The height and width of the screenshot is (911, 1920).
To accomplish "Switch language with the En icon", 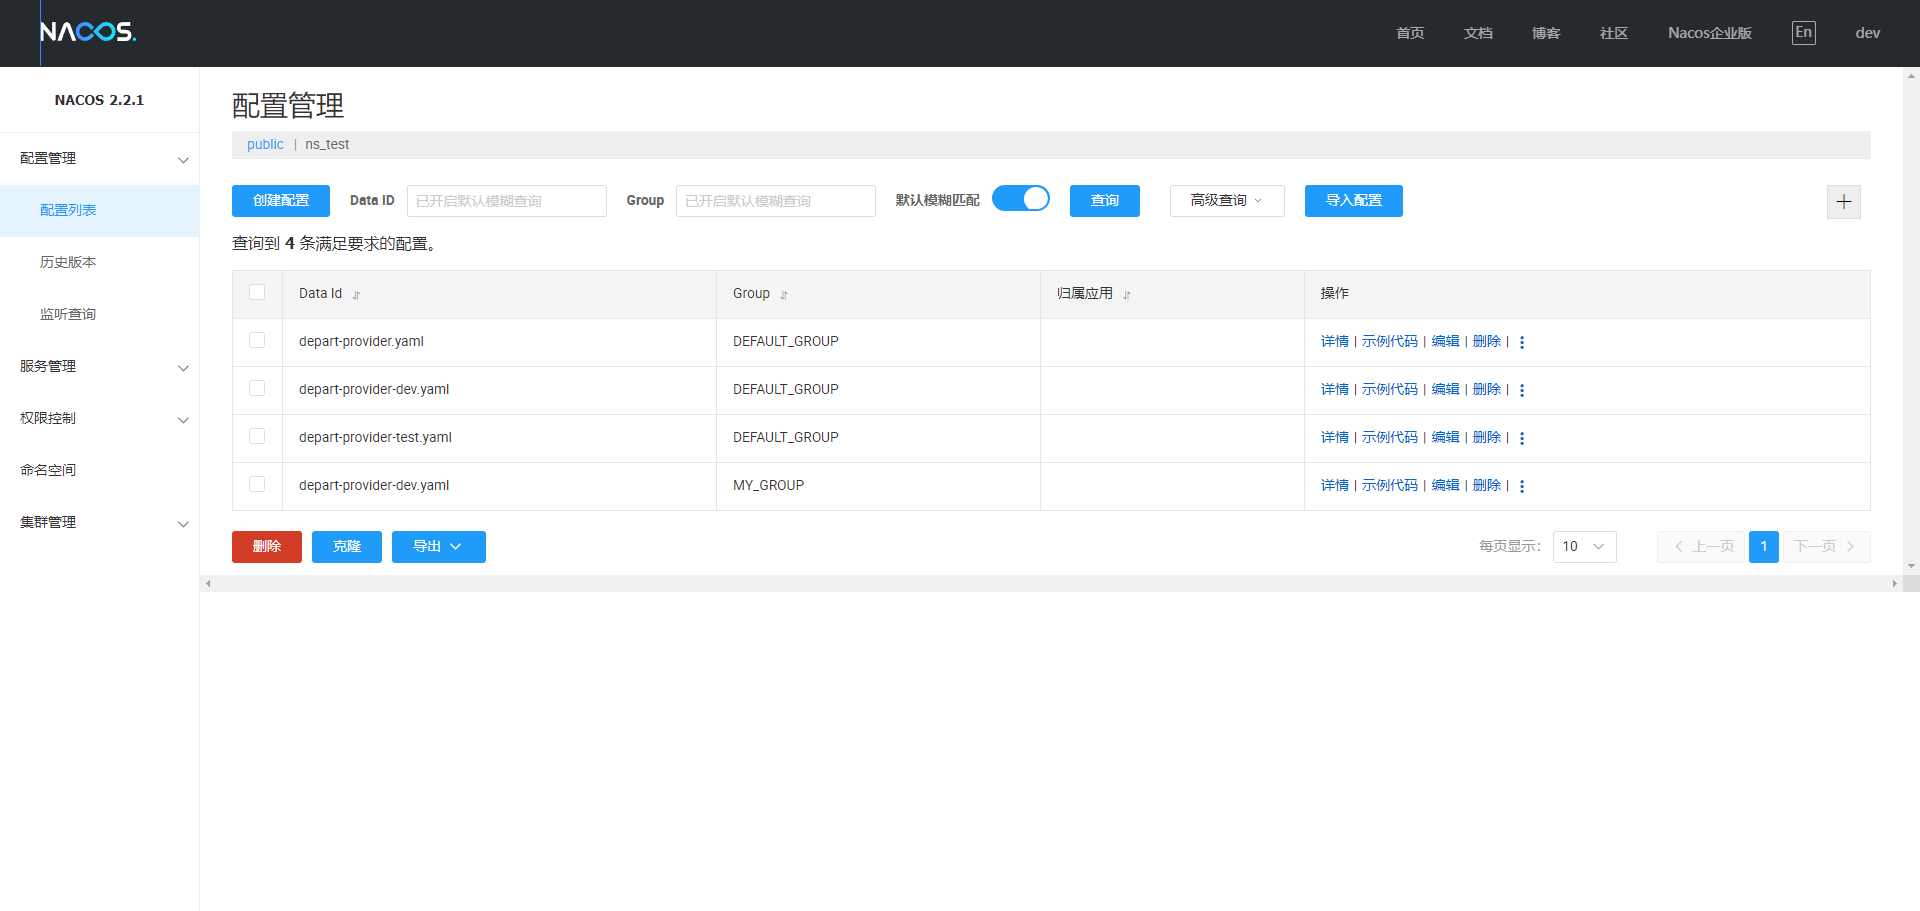I will pos(1803,32).
